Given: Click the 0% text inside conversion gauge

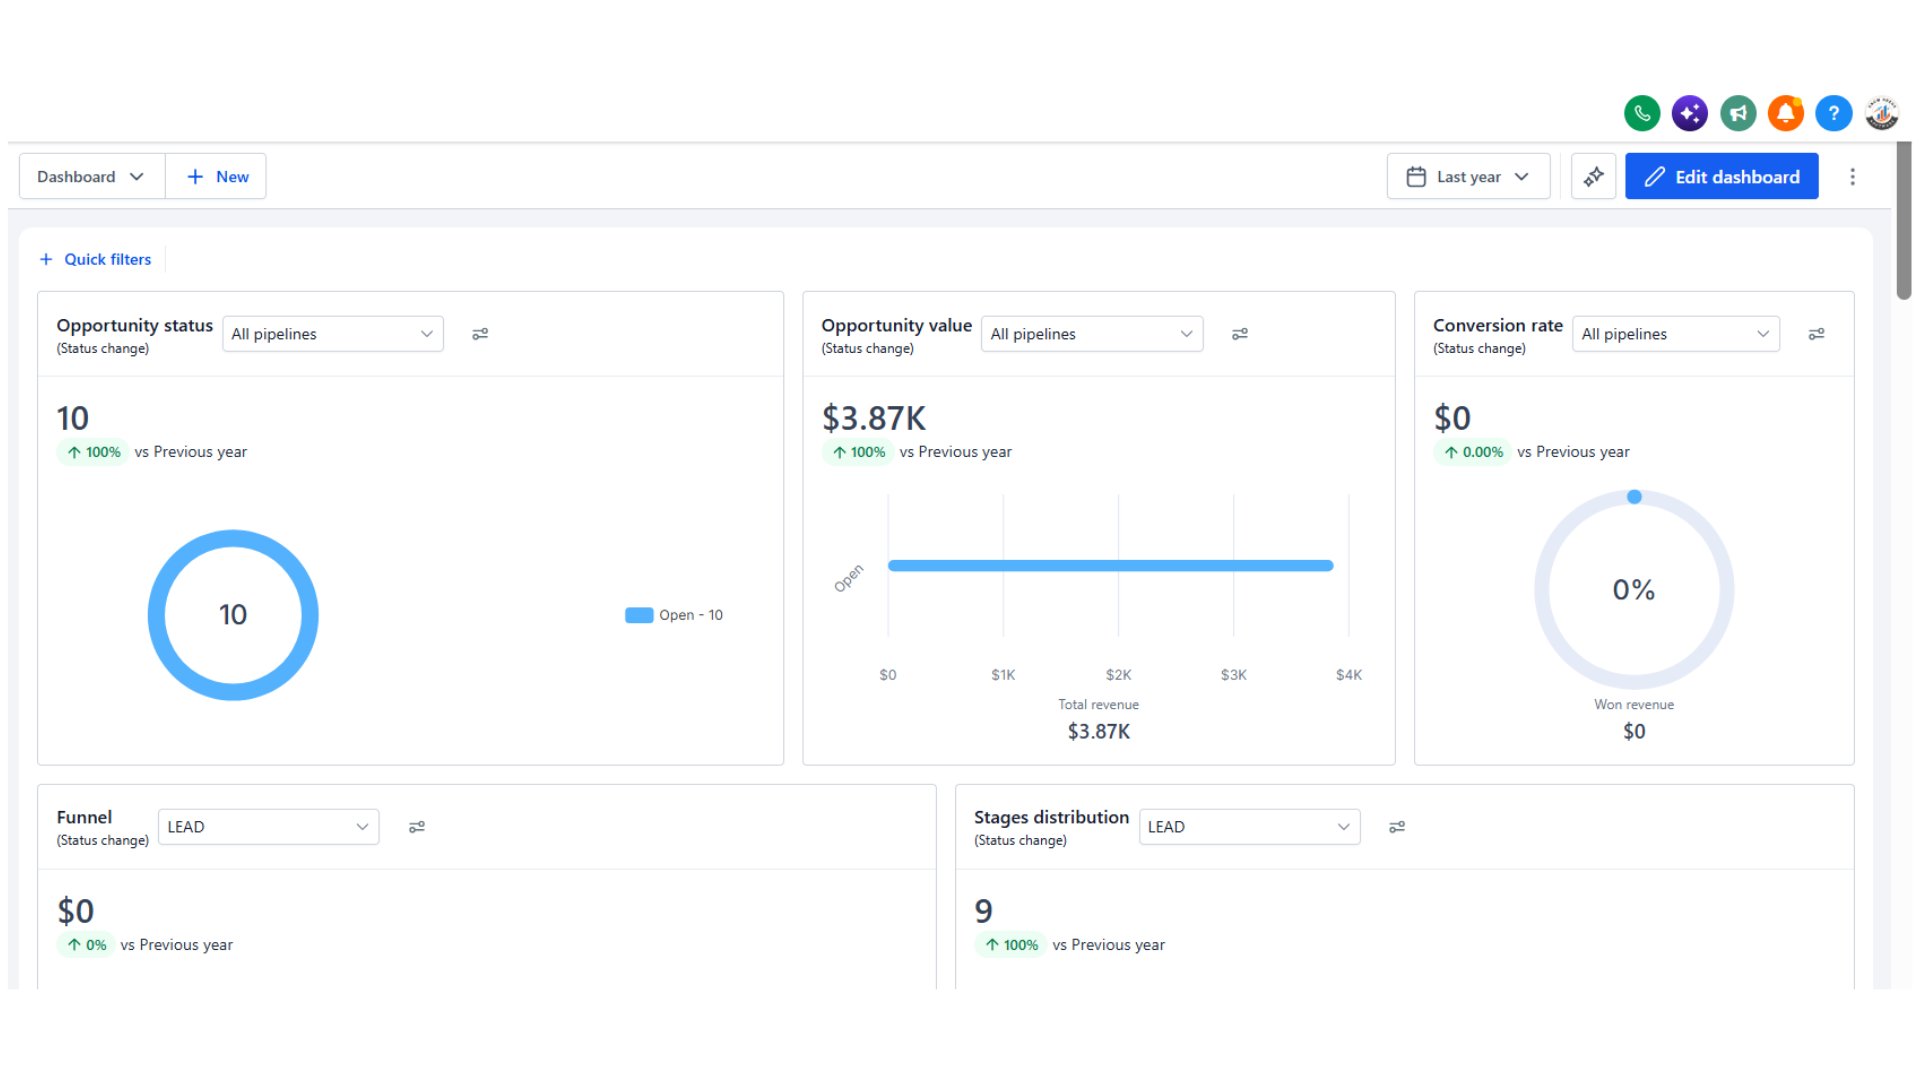Looking at the screenshot, I should 1634,590.
